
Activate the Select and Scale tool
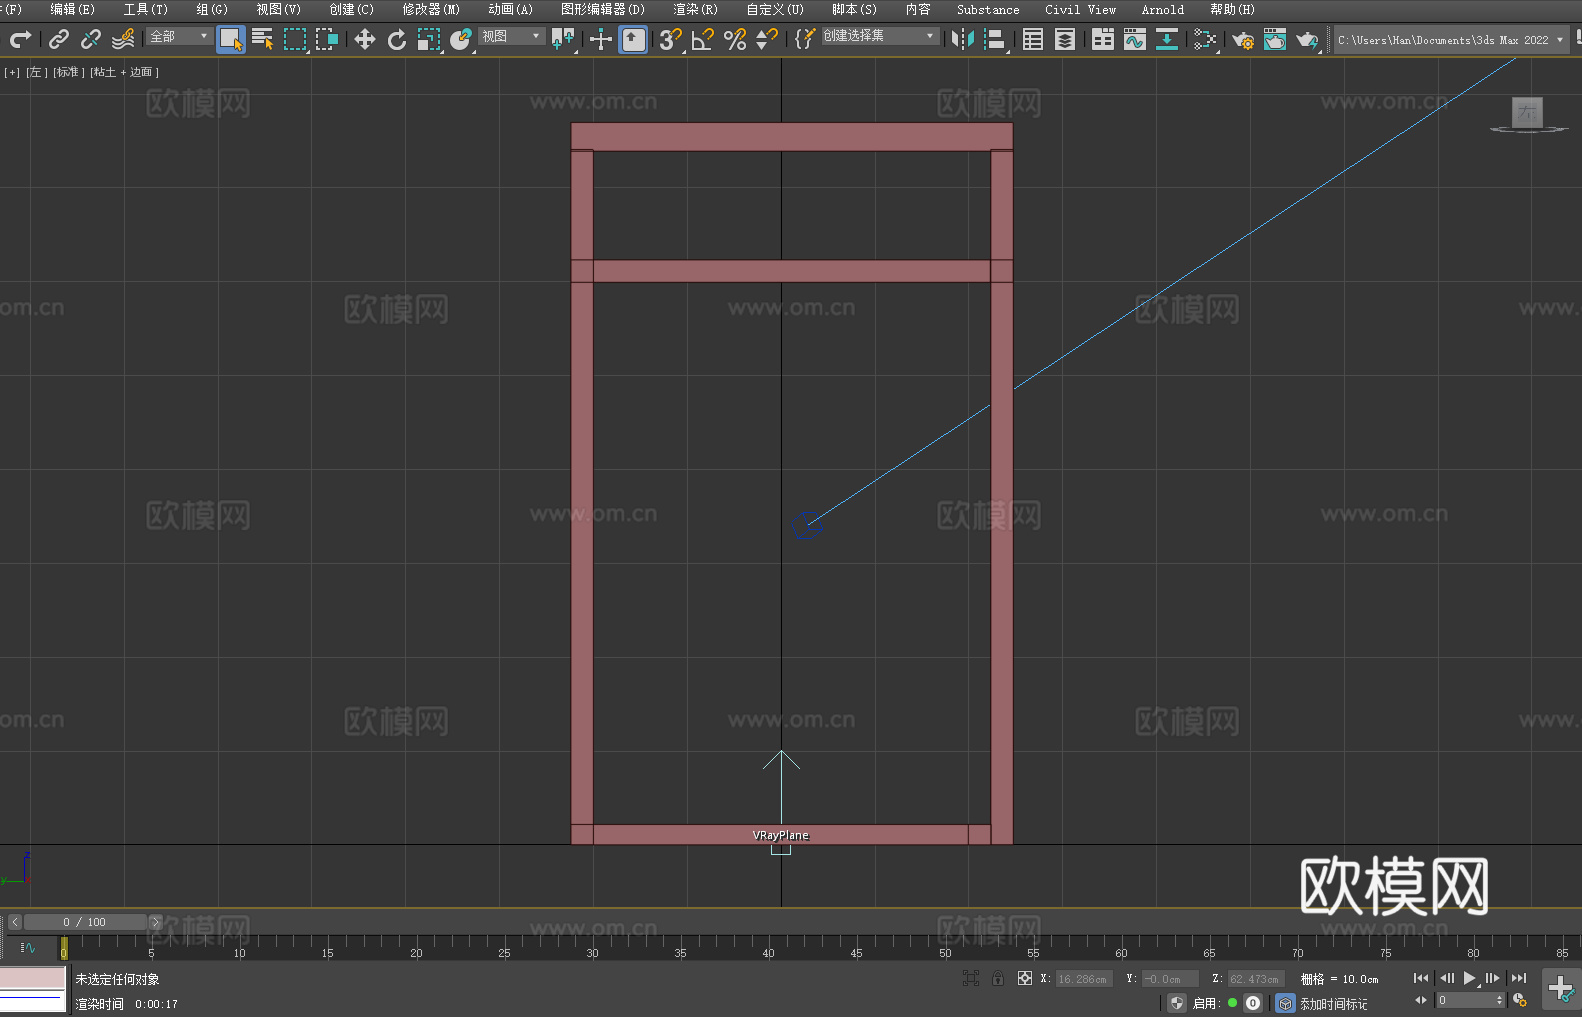tap(429, 39)
